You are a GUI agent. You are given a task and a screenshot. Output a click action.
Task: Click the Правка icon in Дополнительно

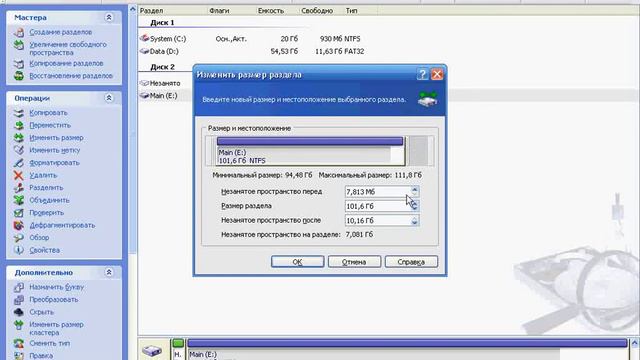(x=19, y=356)
